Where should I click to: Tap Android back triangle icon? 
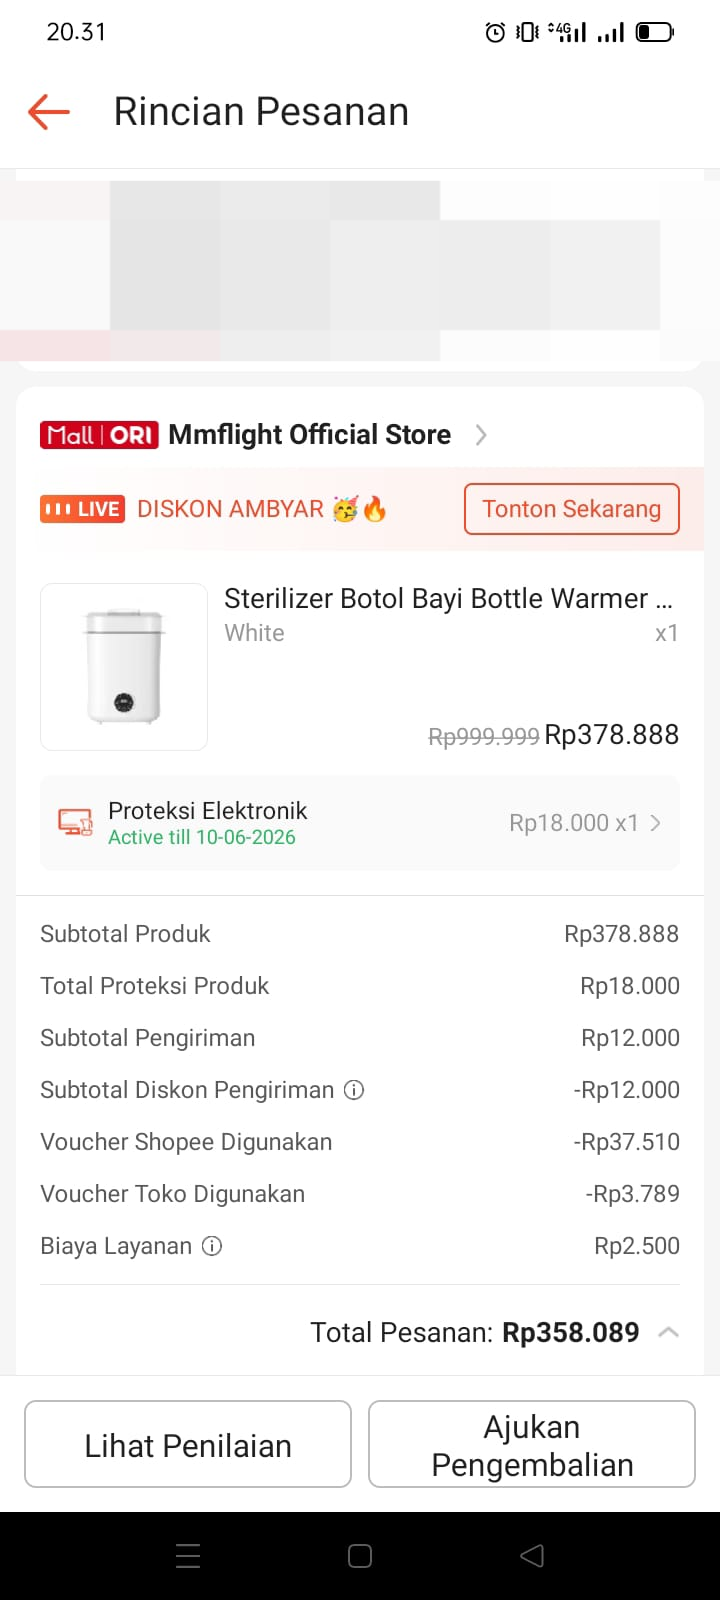[x=532, y=1556]
